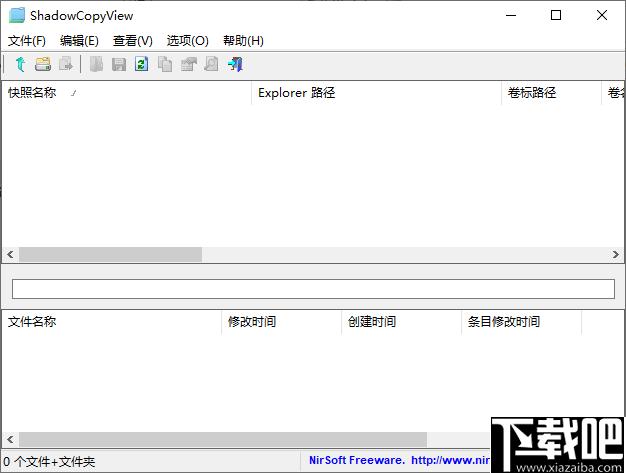Minimize the ShadowCopyView window
Viewport: 626px width, 473px height.
pos(511,15)
